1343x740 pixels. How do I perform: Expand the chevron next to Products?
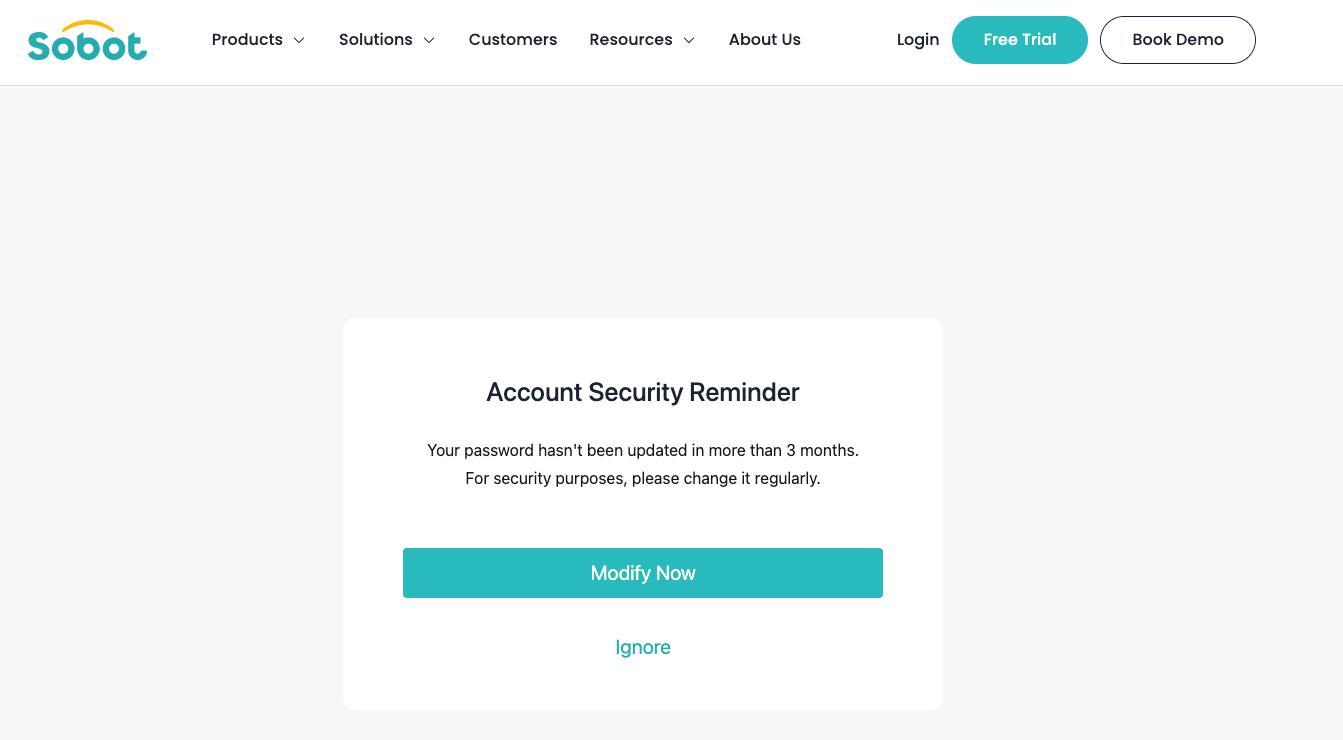[299, 41]
